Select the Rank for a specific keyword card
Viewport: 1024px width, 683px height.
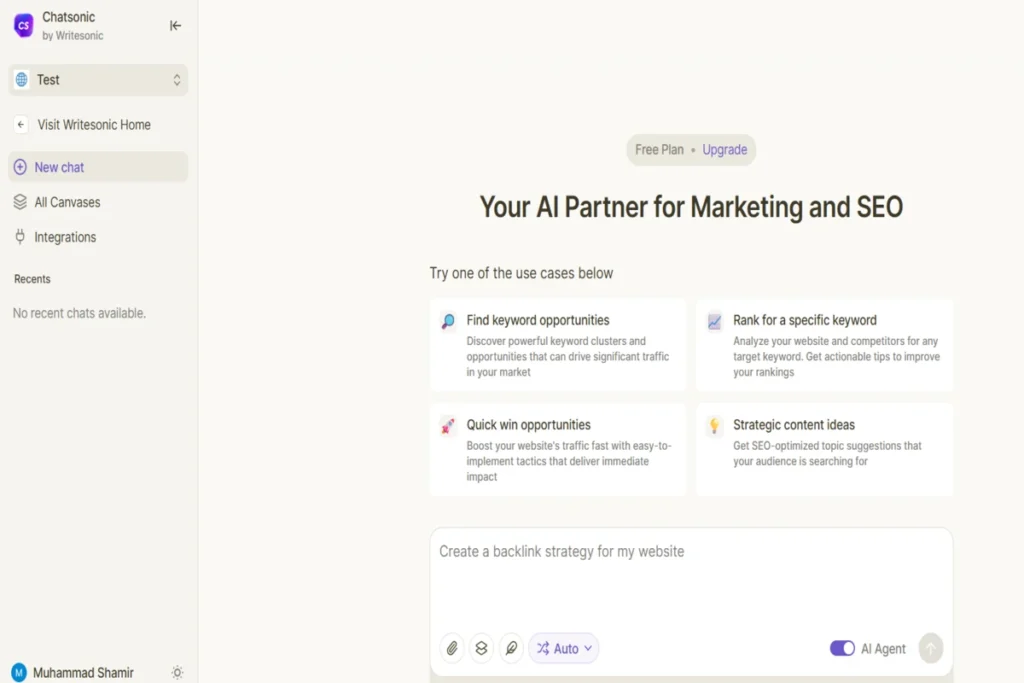pyautogui.click(x=824, y=345)
